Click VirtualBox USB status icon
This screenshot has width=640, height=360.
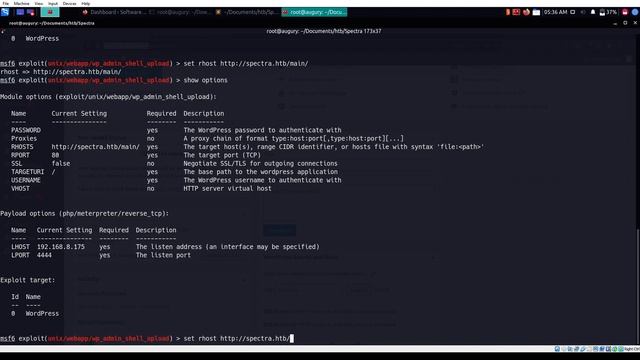click(582, 349)
